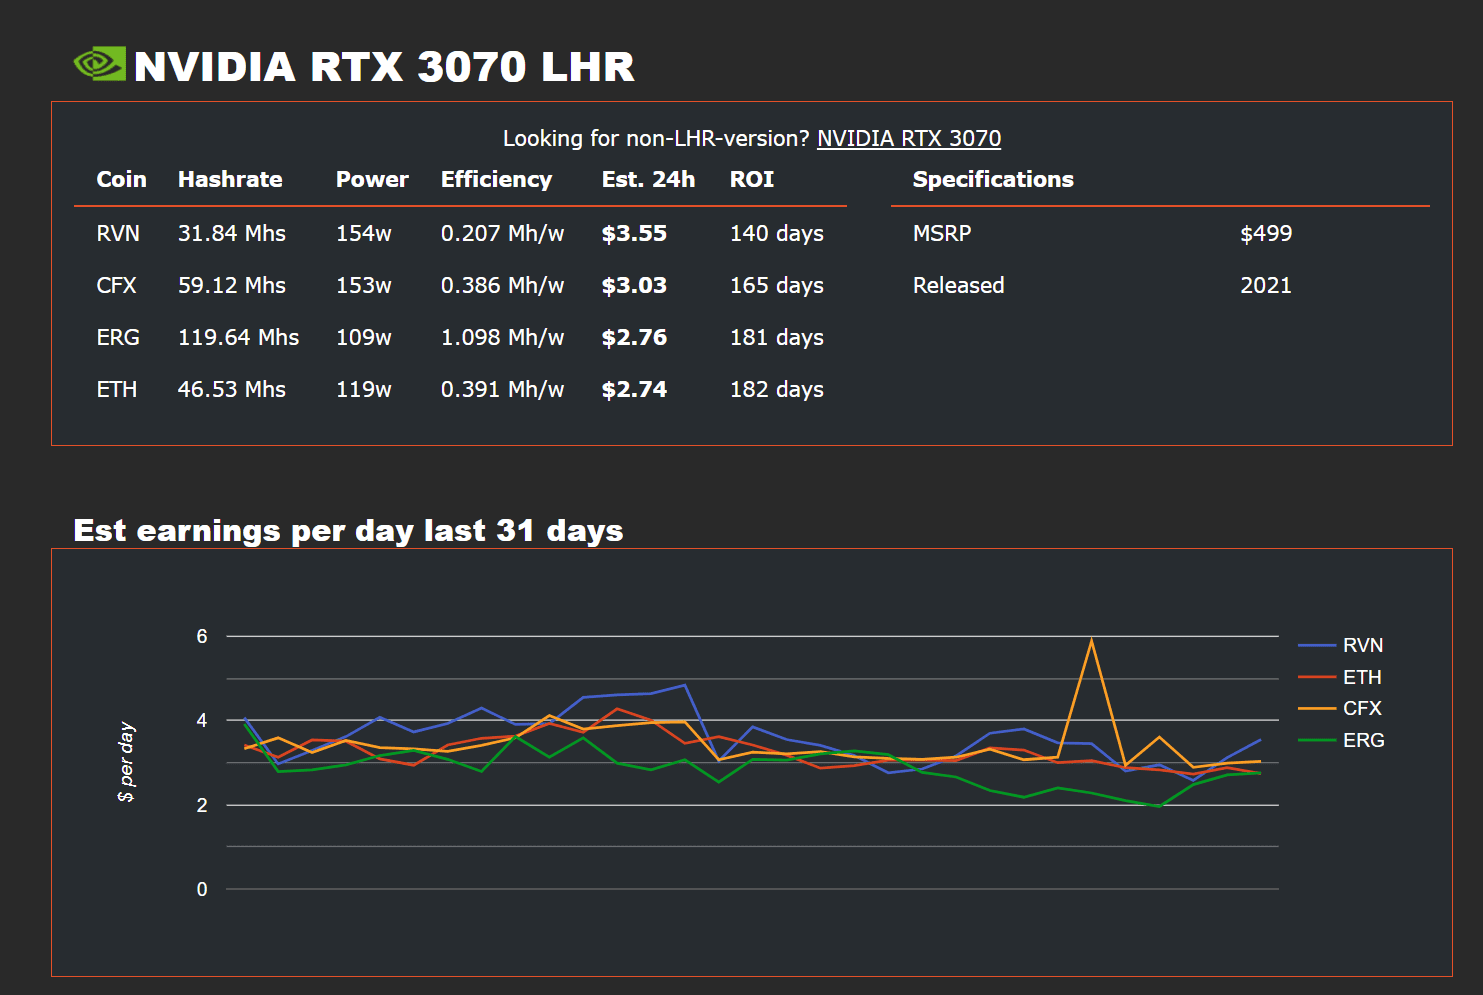
Task: Click the 181 days ROI value
Action: pos(777,337)
